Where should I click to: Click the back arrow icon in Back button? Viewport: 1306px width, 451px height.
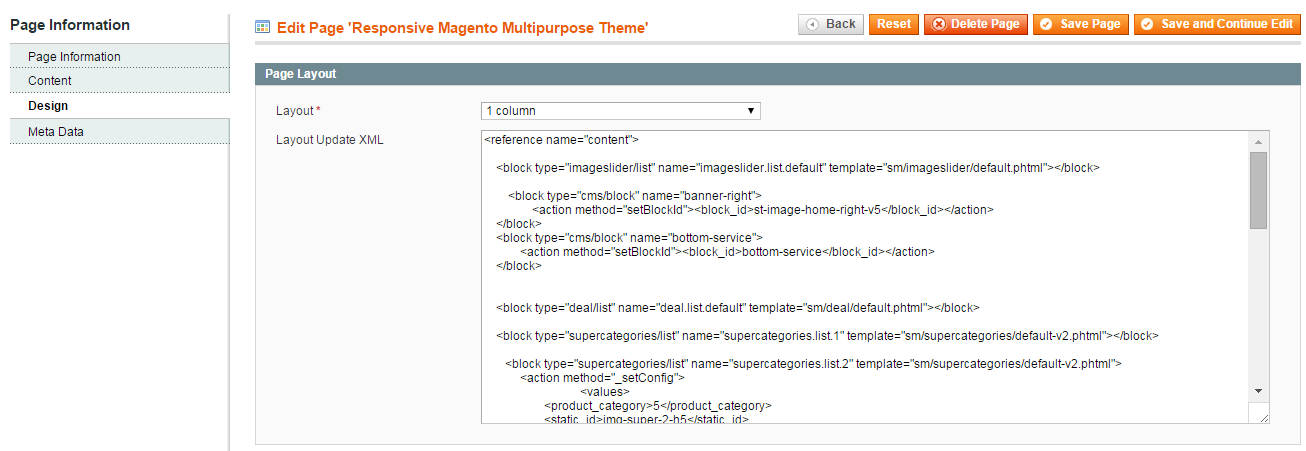813,24
